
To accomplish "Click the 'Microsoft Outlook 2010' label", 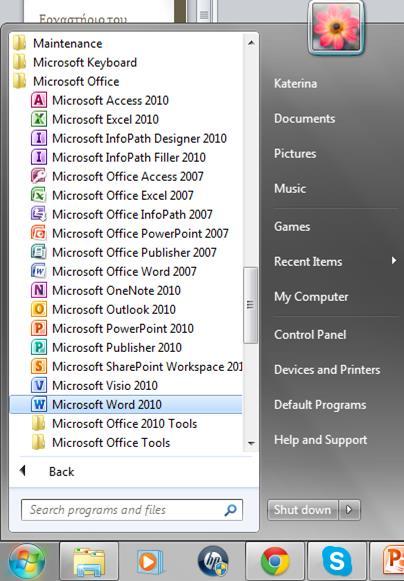I will [x=114, y=309].
